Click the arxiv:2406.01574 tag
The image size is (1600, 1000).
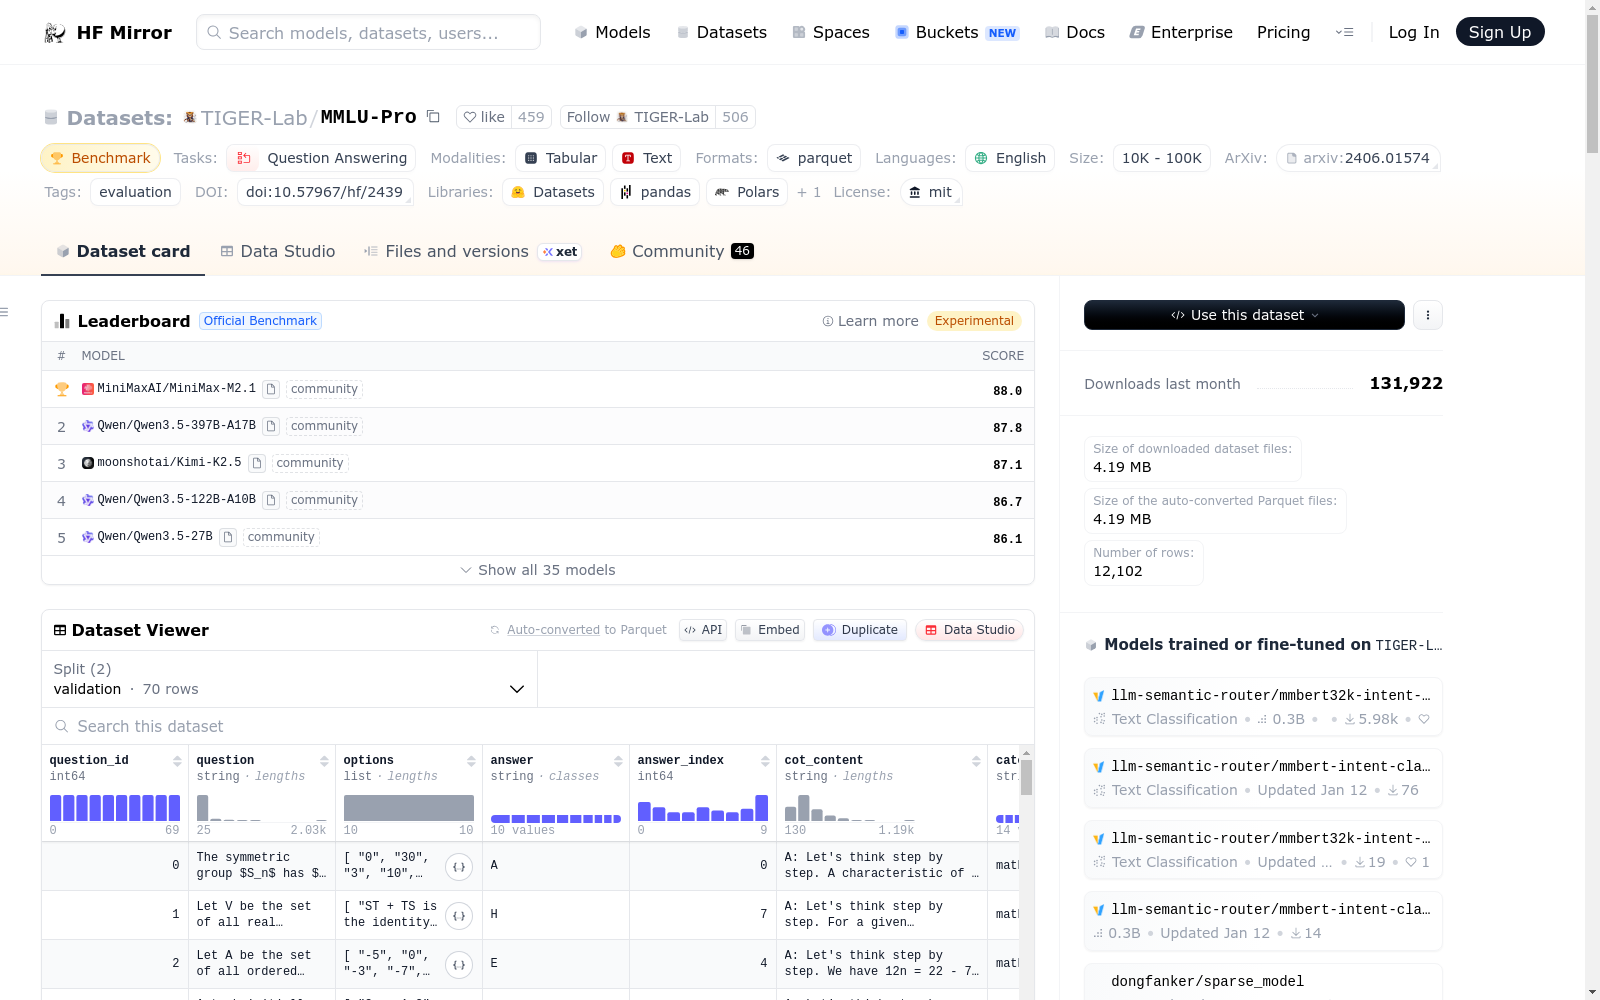coord(1358,158)
